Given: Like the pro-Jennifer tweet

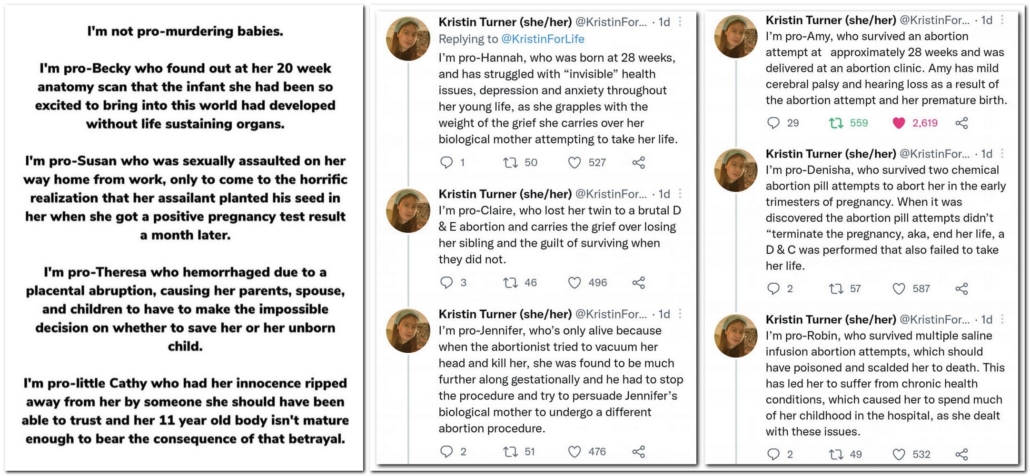Looking at the screenshot, I should pos(575,452).
